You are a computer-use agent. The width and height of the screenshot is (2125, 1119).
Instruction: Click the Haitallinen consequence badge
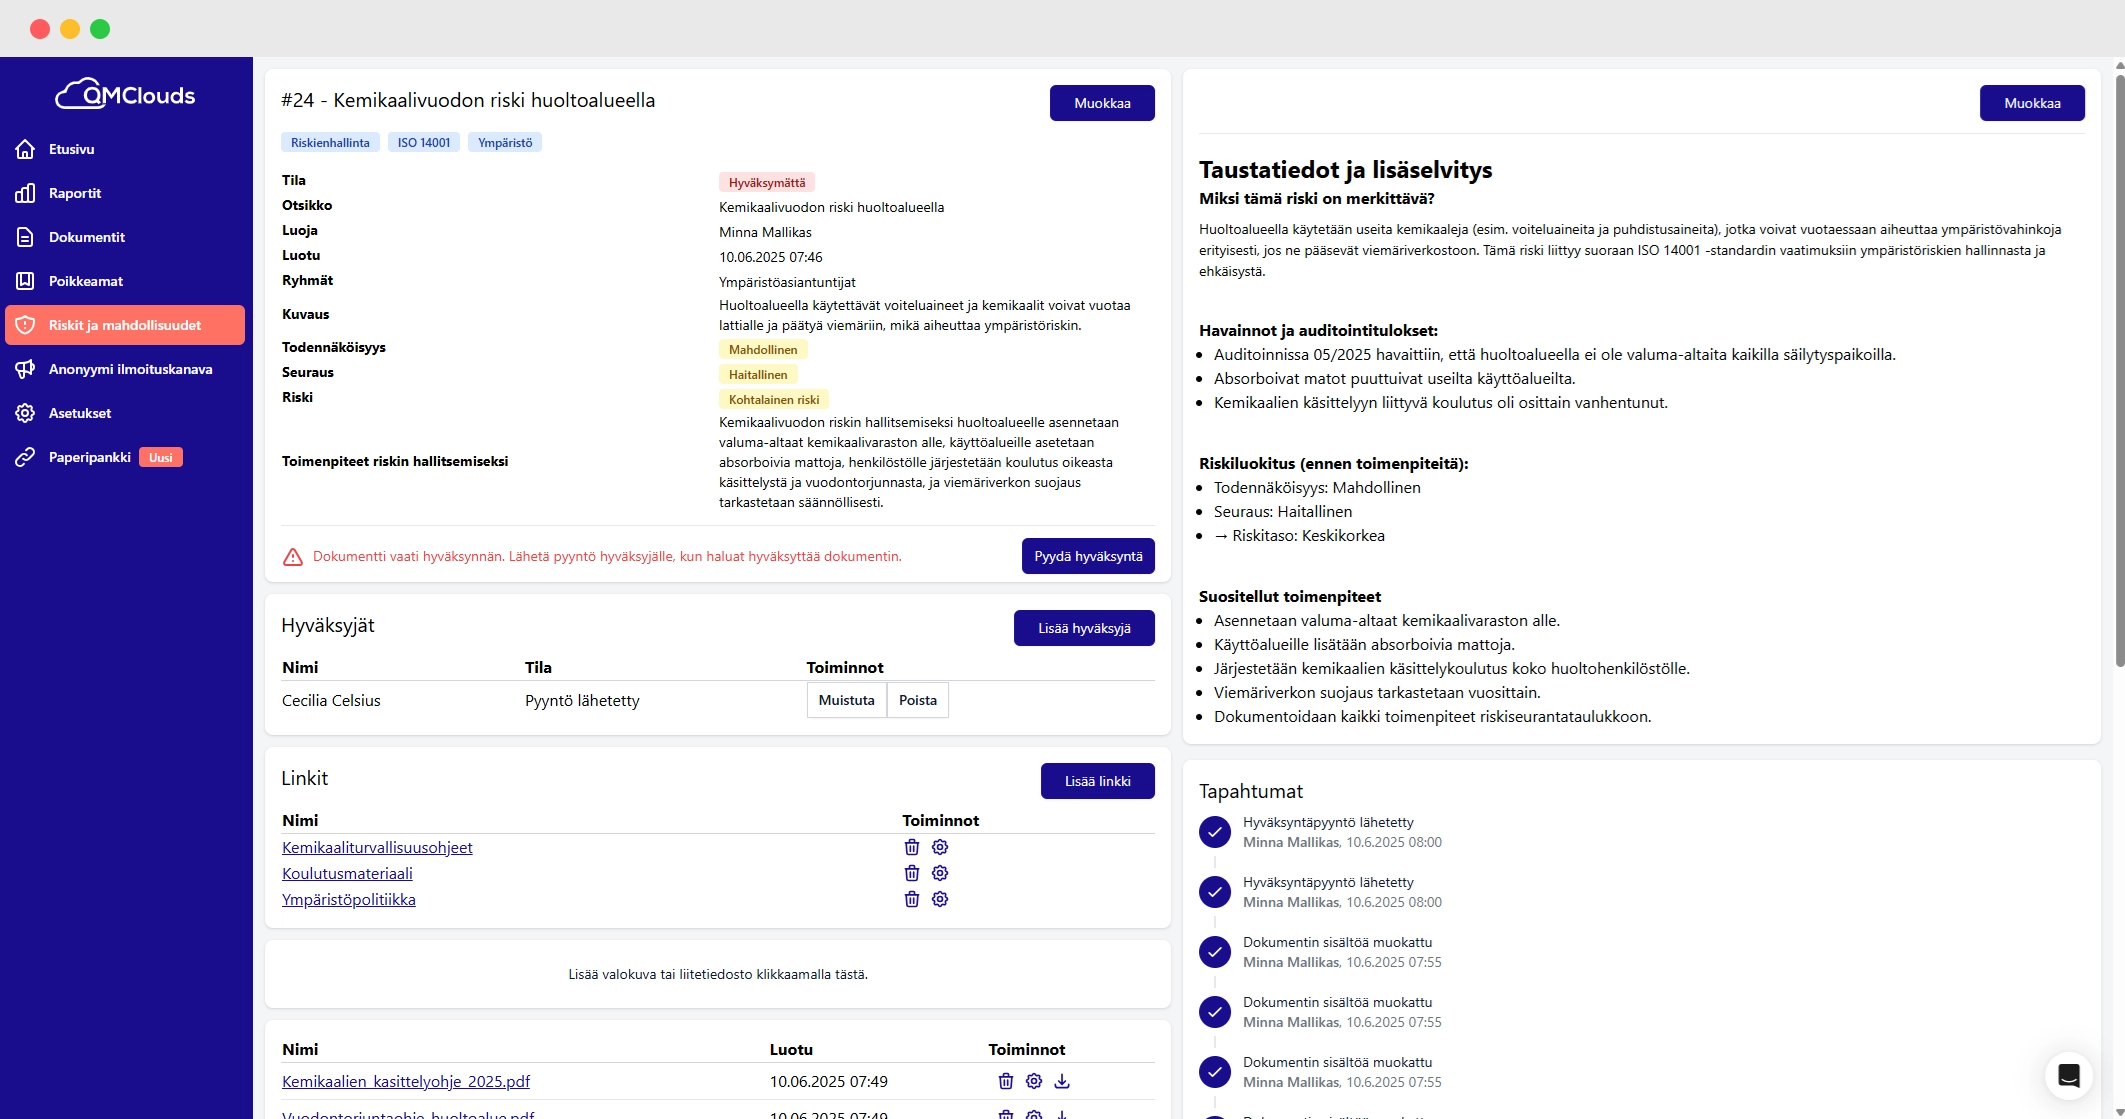(758, 375)
